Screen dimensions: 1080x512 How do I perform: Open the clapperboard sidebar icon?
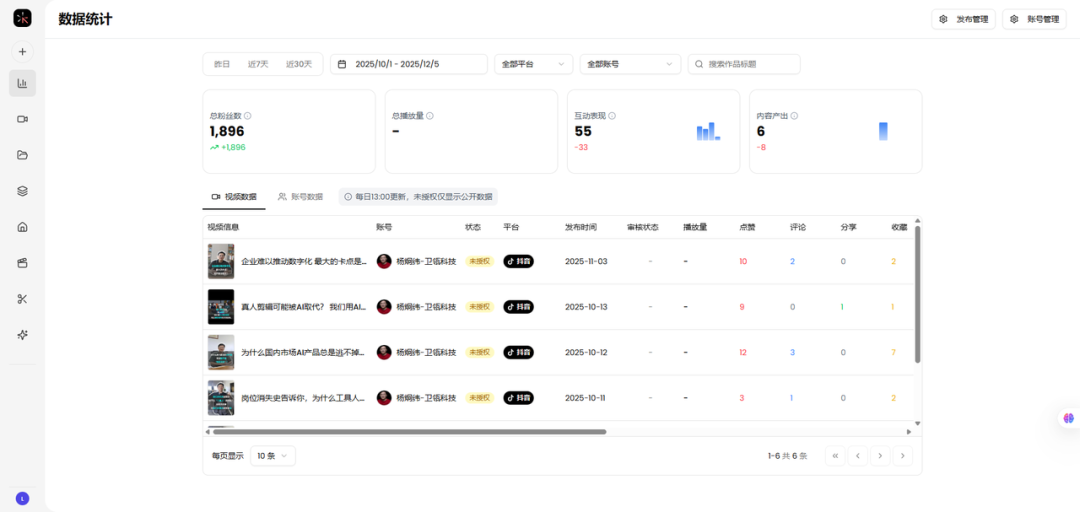point(22,263)
